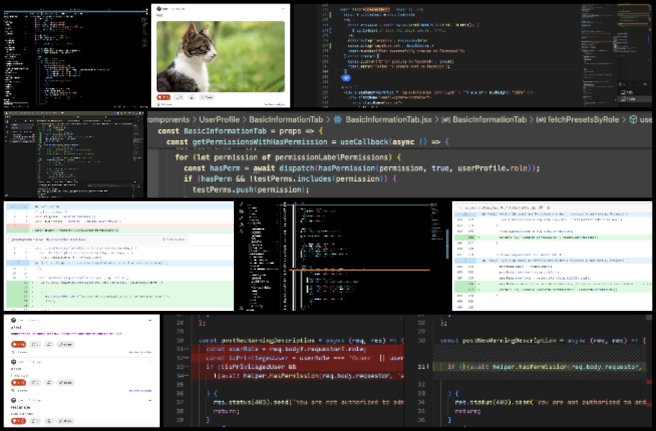The image size is (656, 431).
Task: Click the blue lightbulb icon in the code gutter
Action: [x=346, y=78]
